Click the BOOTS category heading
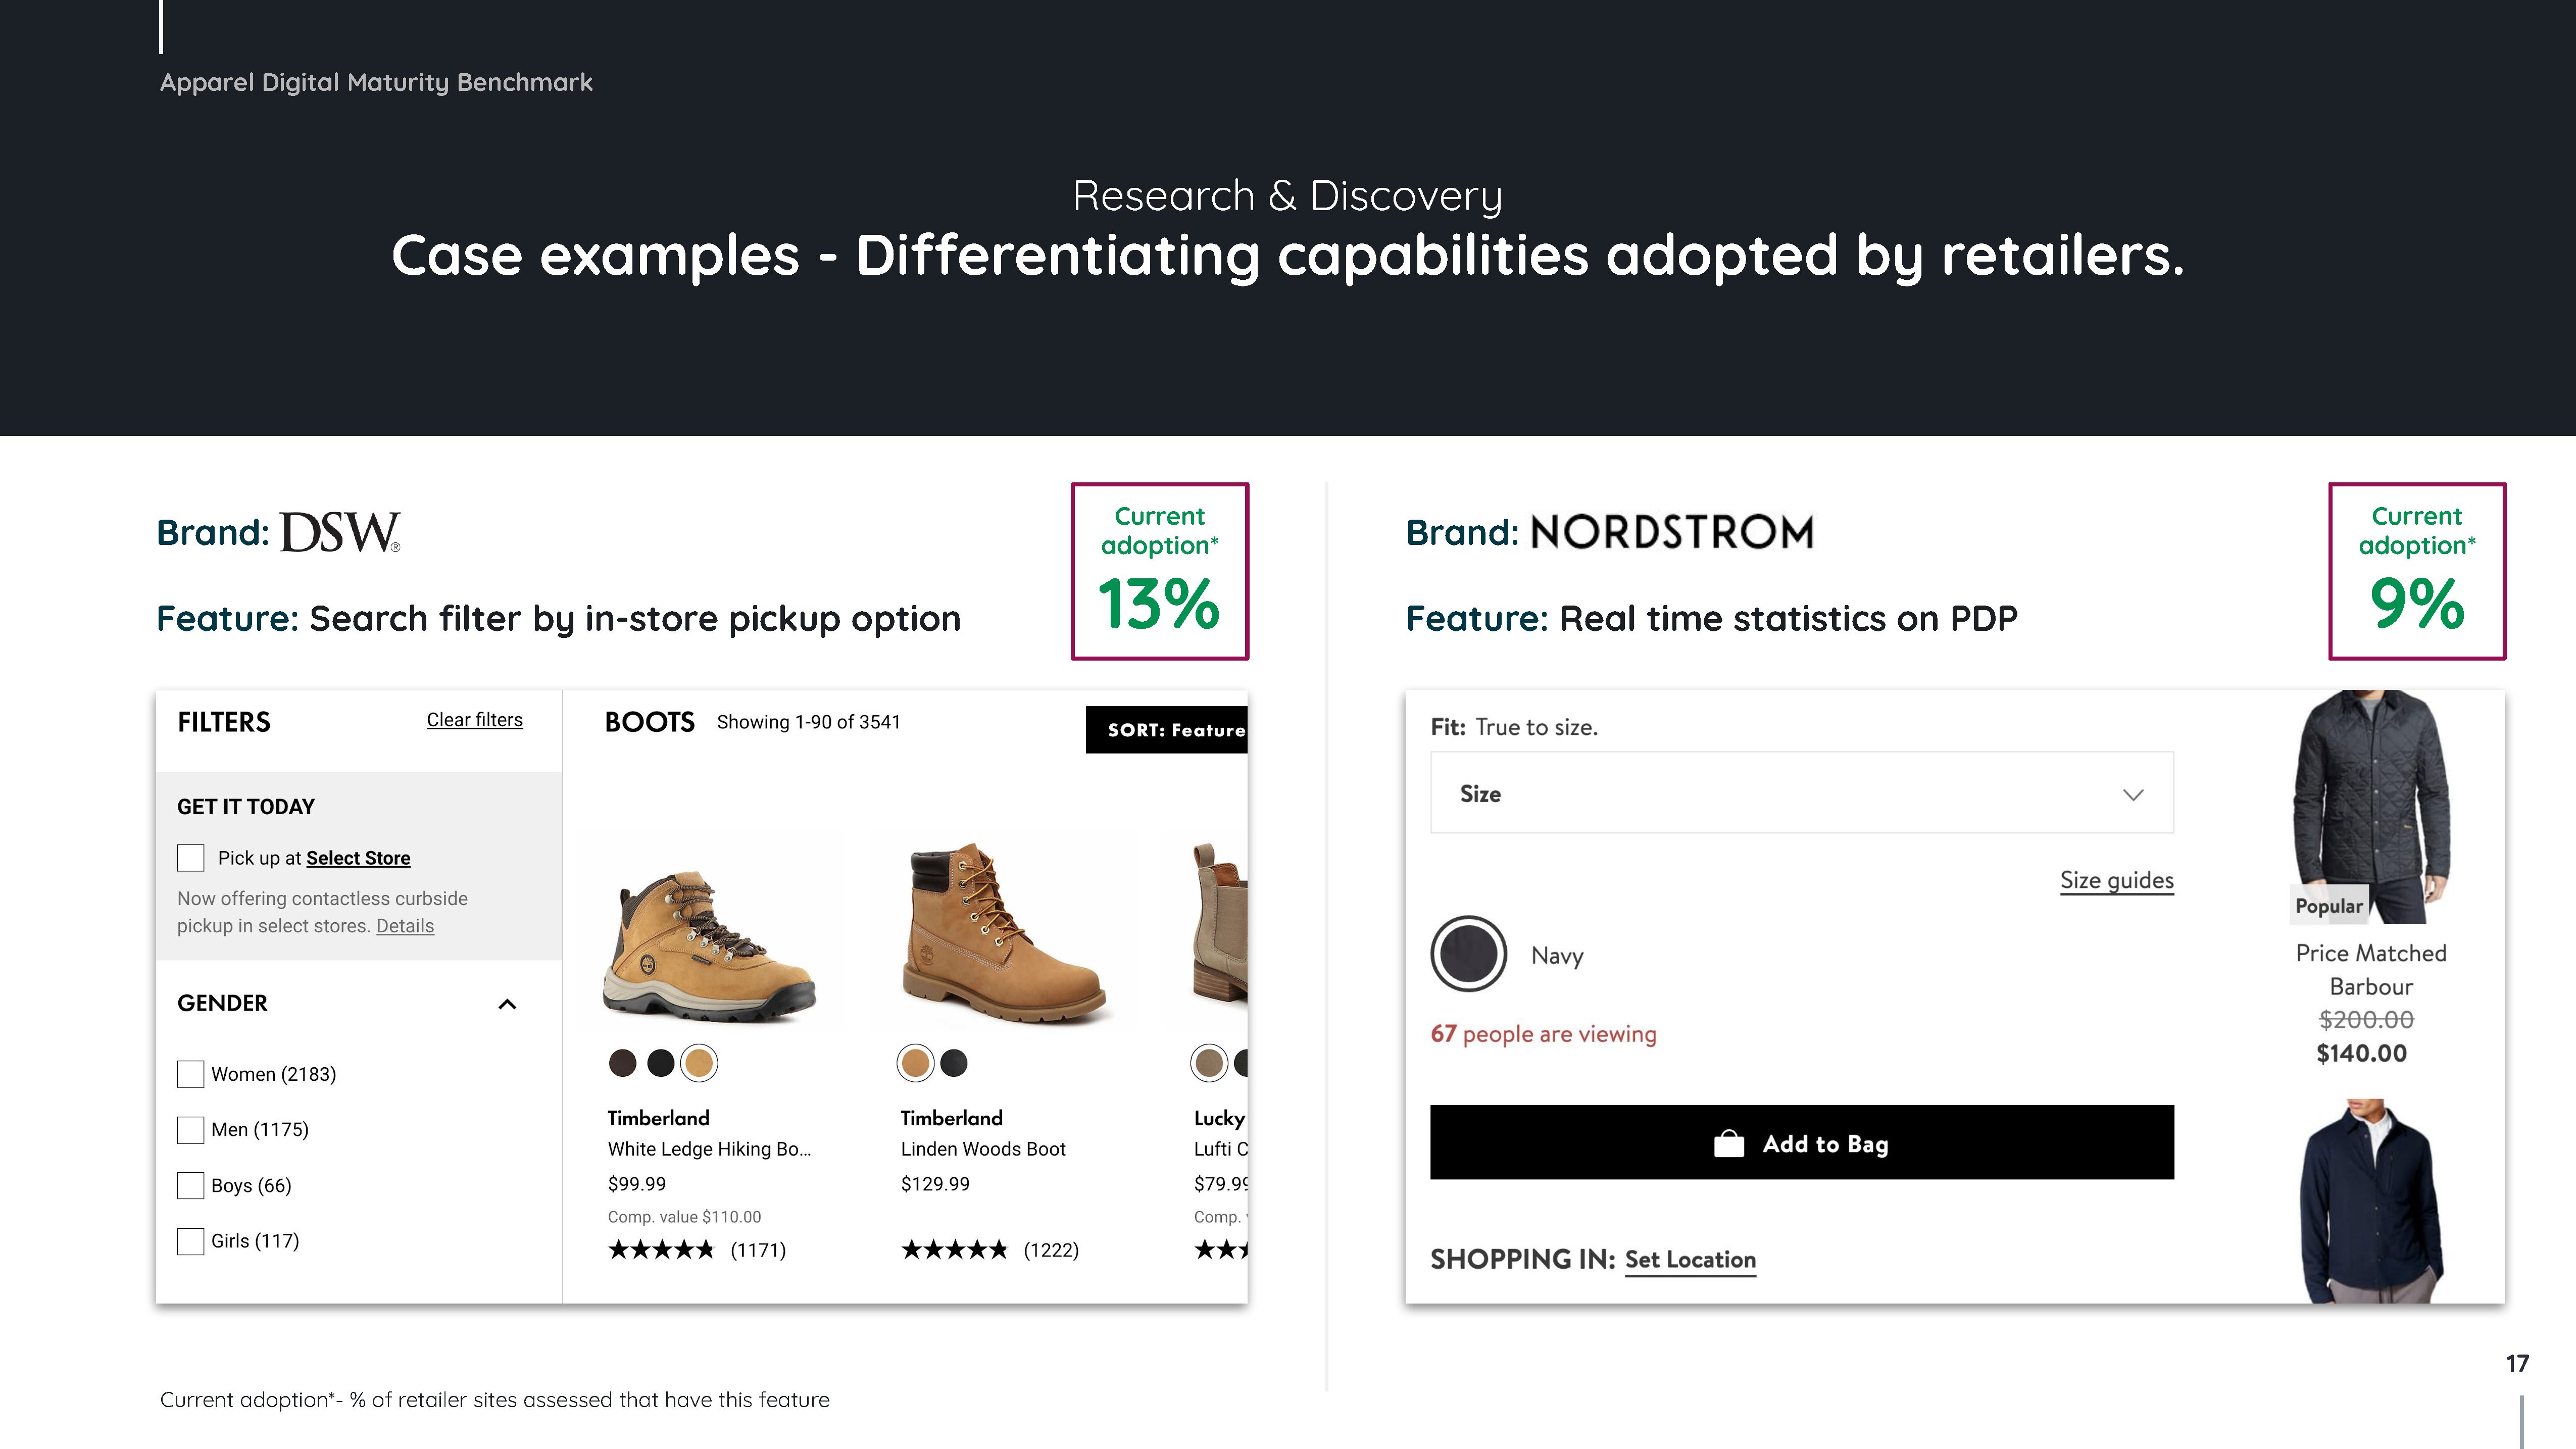This screenshot has height=1449, width=2576. 650,722
